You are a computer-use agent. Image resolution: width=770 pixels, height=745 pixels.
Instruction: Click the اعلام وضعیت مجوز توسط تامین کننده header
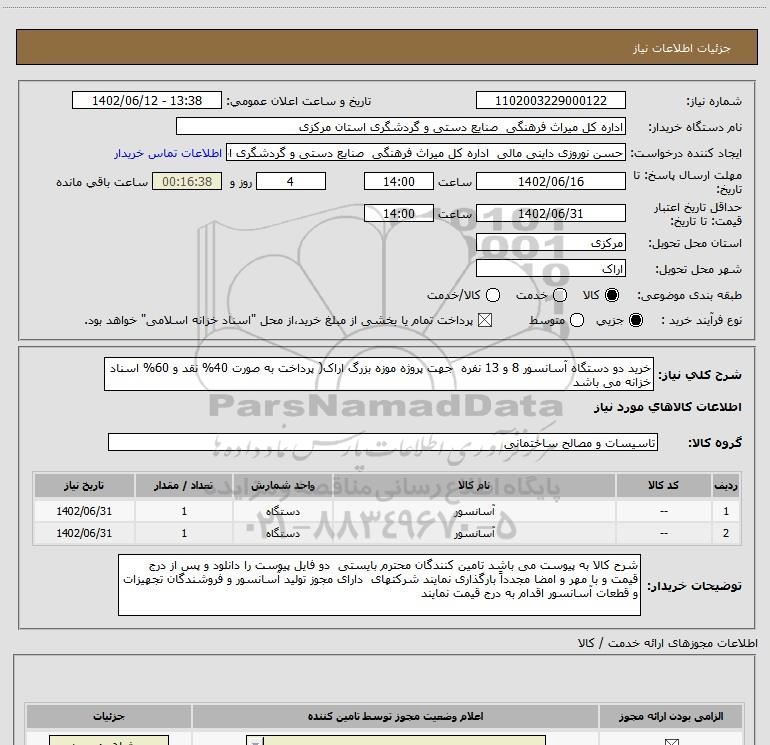coord(395,717)
